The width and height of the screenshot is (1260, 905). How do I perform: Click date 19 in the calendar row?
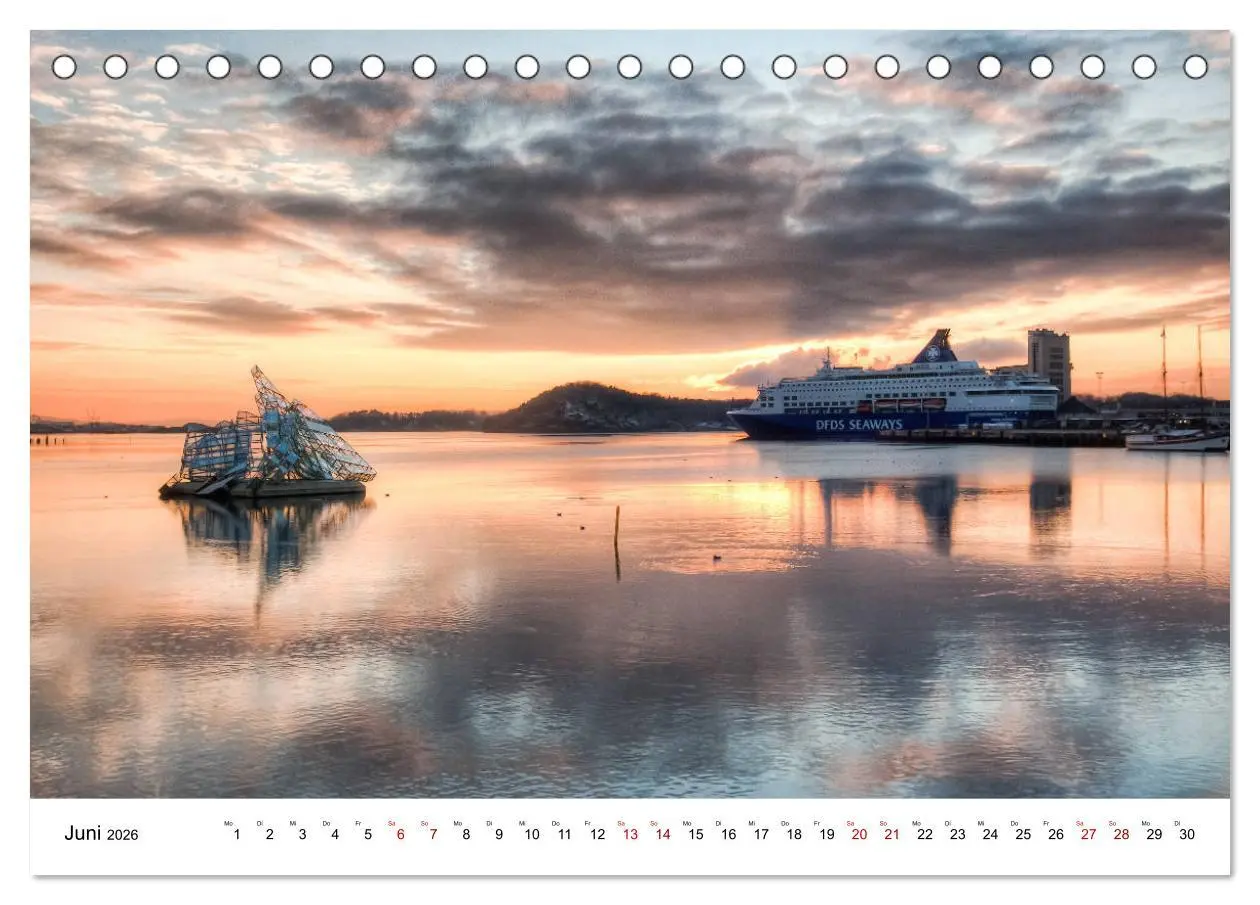click(x=826, y=834)
